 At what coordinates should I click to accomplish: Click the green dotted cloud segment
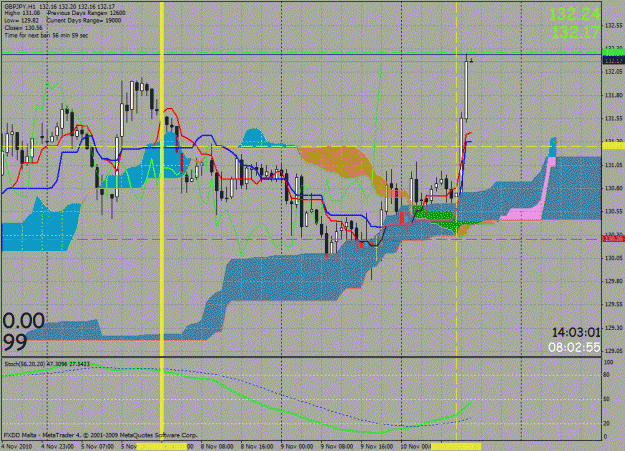click(436, 215)
